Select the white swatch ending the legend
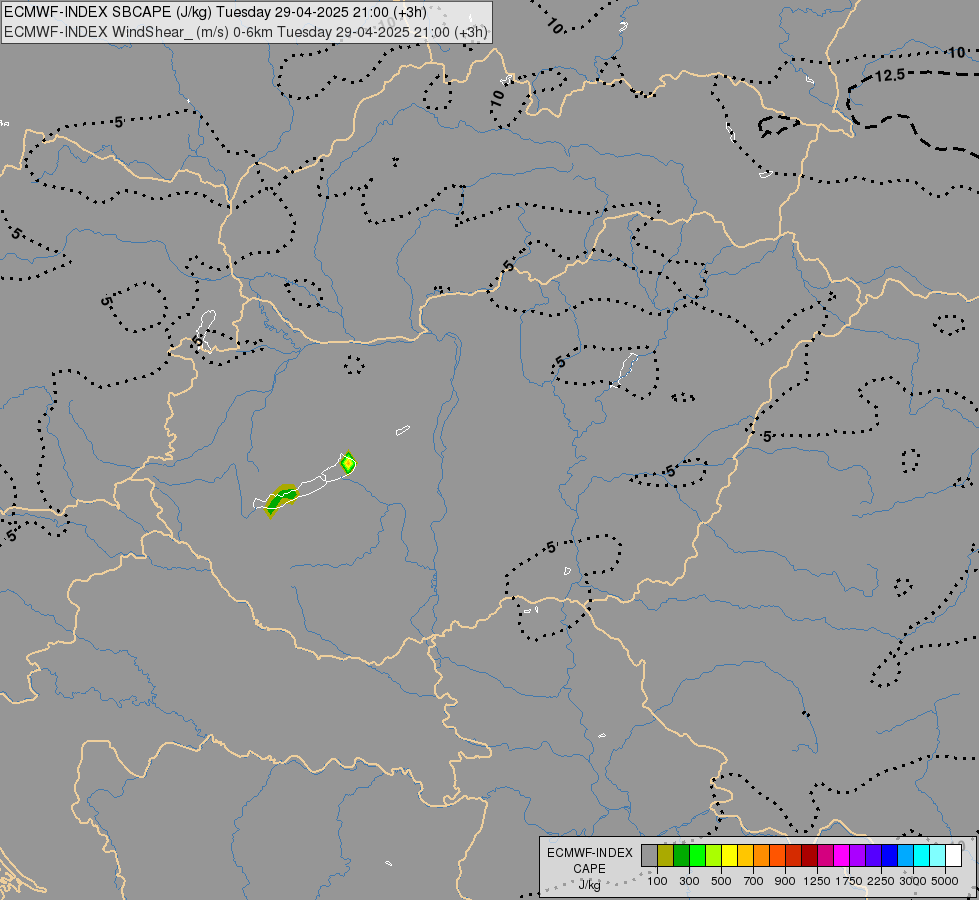Image resolution: width=979 pixels, height=900 pixels. click(x=953, y=856)
